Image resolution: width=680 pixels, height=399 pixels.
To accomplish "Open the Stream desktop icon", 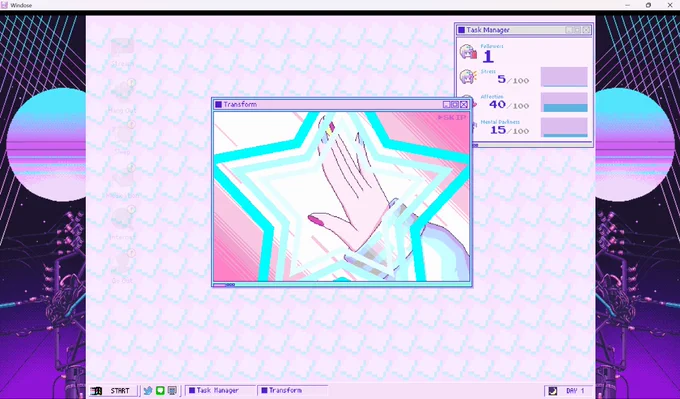I will pos(122,53).
